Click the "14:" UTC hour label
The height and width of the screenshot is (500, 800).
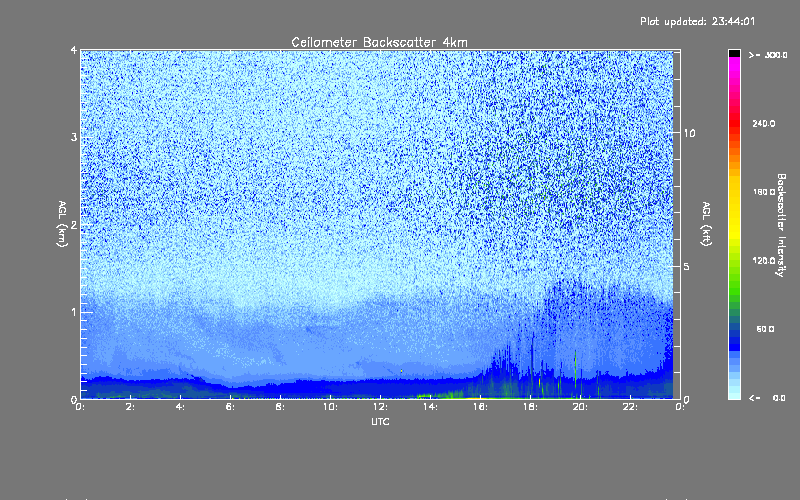pos(430,407)
